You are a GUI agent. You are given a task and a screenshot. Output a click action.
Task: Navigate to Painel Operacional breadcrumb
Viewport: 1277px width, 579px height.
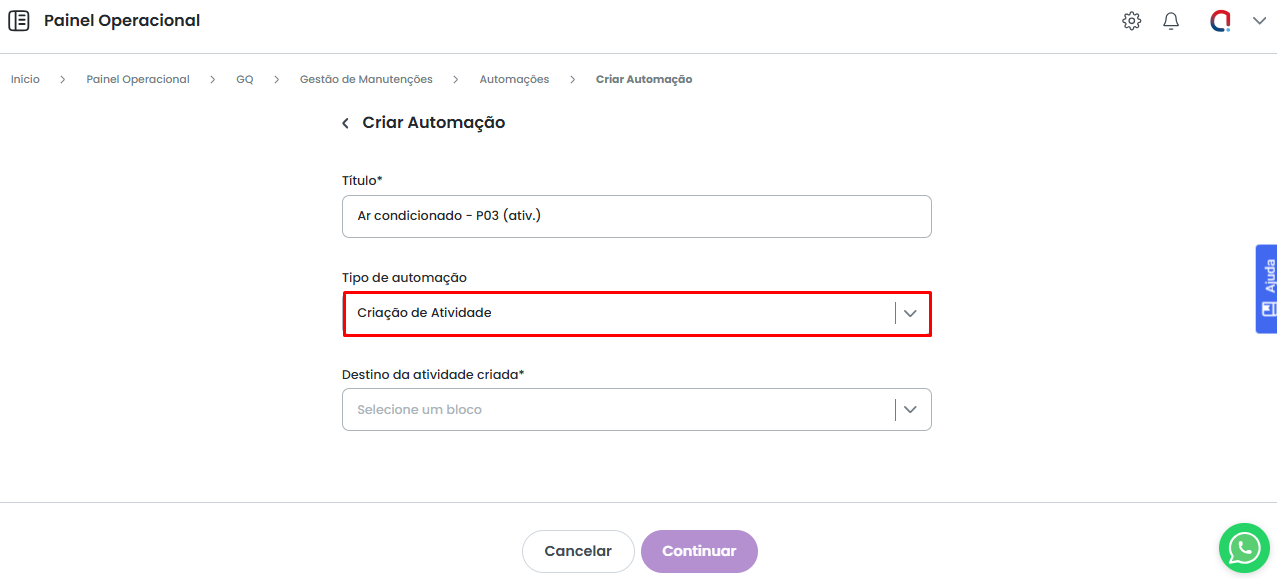click(138, 79)
